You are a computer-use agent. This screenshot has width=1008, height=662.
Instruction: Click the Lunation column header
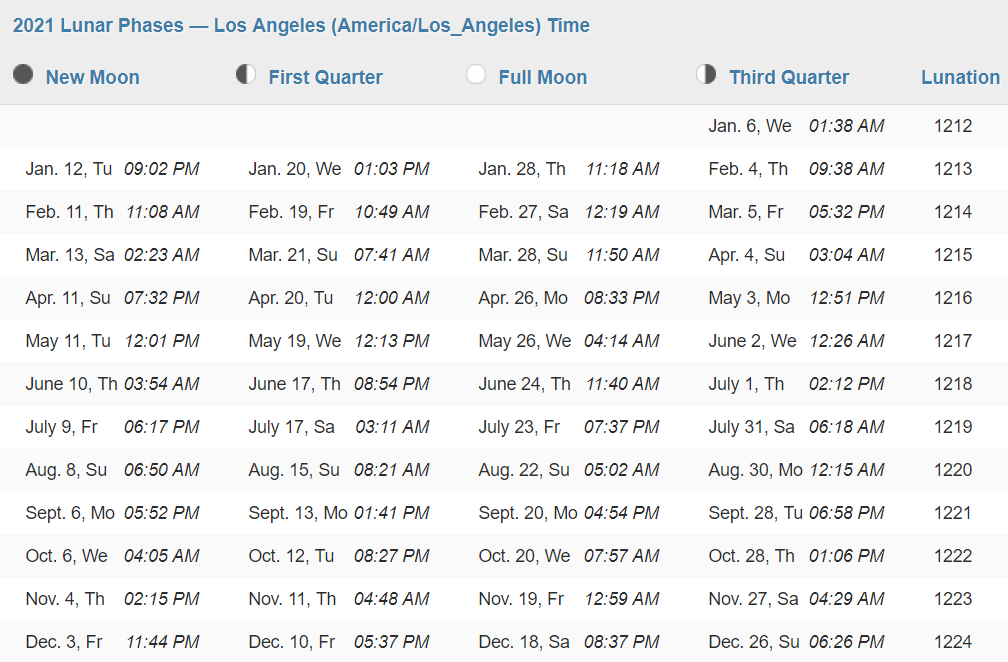pyautogui.click(x=960, y=77)
